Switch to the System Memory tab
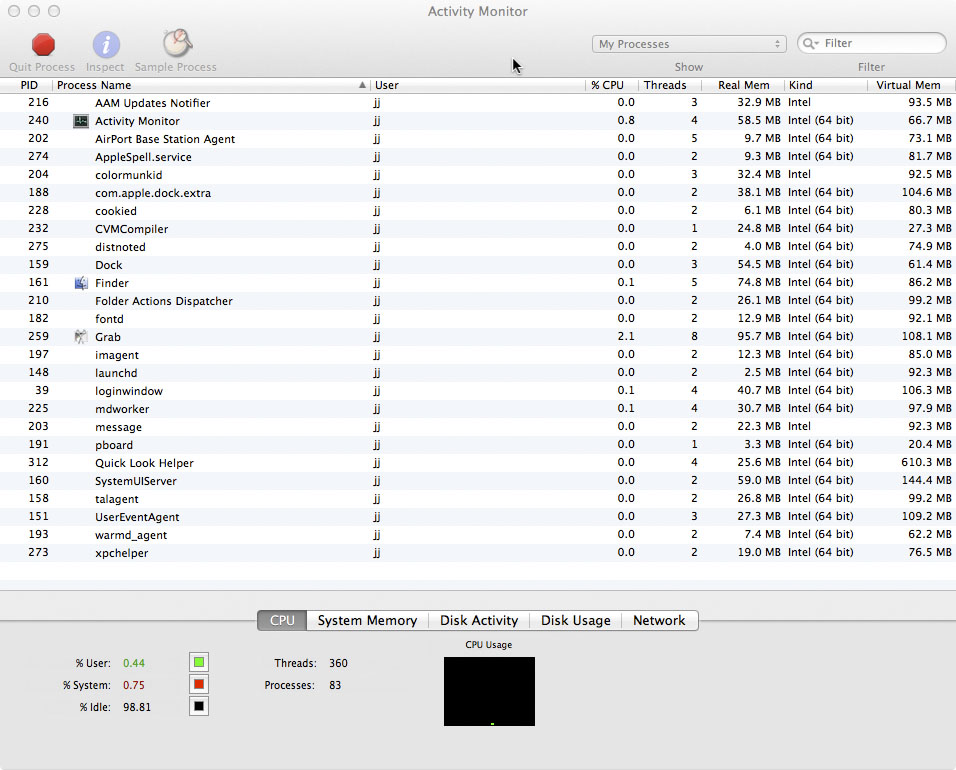The height and width of the screenshot is (770, 956). [368, 621]
